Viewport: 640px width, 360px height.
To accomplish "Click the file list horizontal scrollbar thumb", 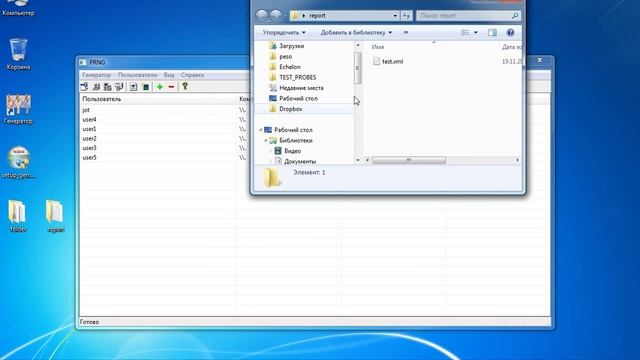I will point(409,160).
